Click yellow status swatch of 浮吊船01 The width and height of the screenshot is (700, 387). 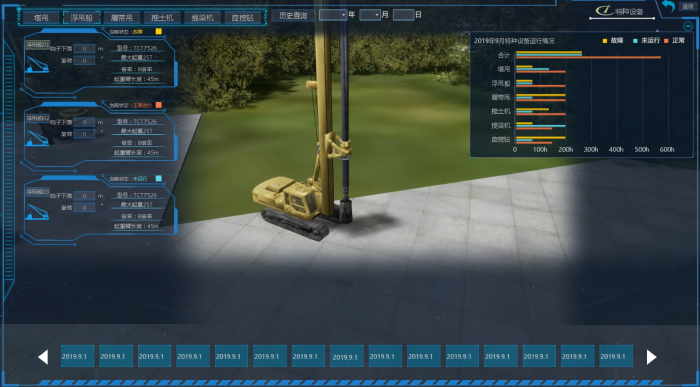coord(158,32)
